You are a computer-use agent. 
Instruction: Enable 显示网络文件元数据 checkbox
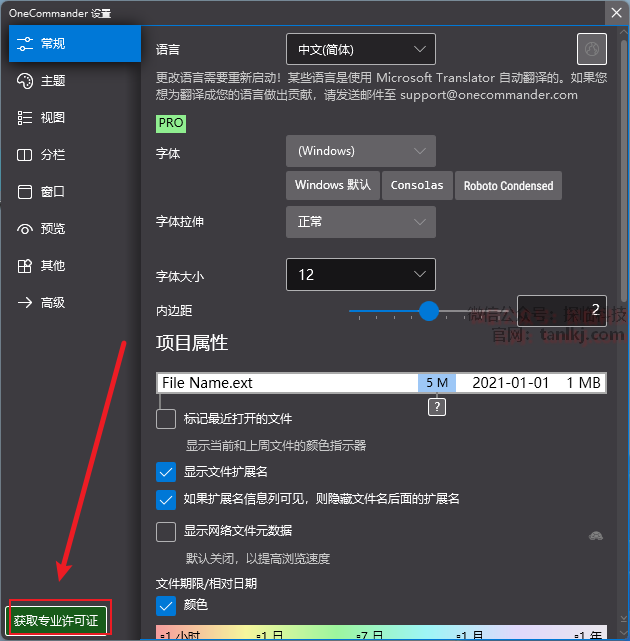click(x=166, y=532)
